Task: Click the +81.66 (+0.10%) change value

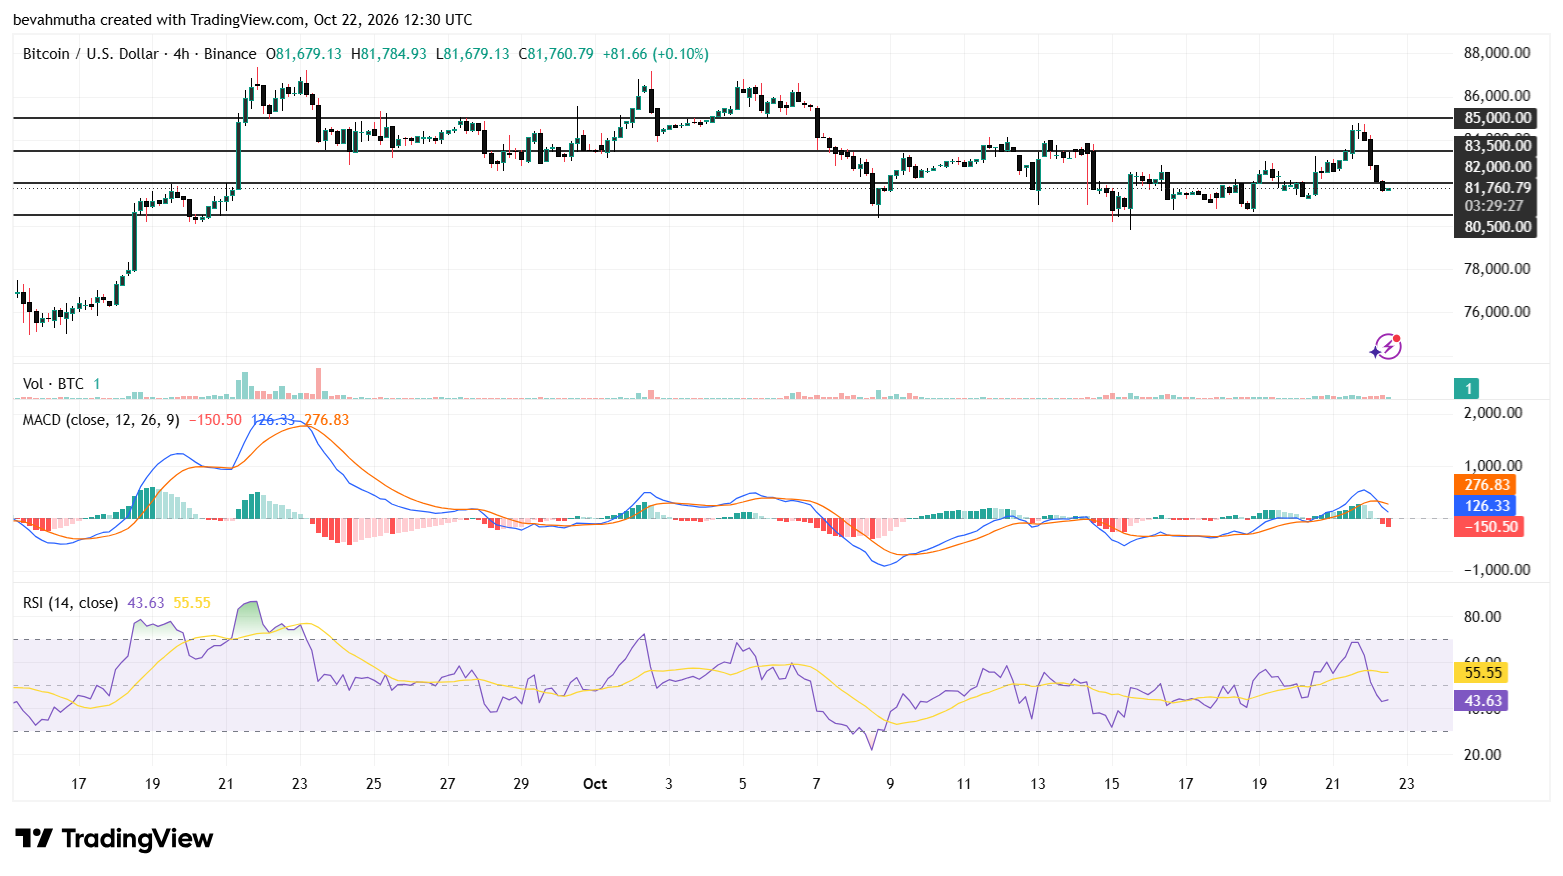Action: coord(656,54)
